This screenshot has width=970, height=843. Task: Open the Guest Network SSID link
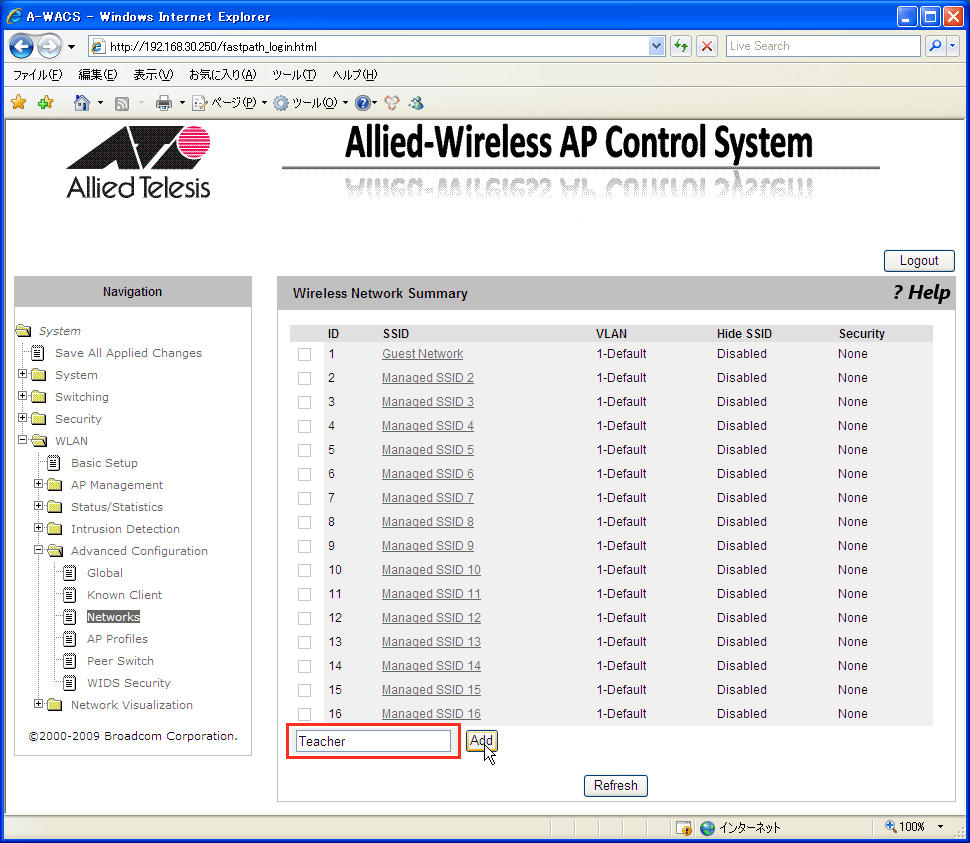click(423, 354)
